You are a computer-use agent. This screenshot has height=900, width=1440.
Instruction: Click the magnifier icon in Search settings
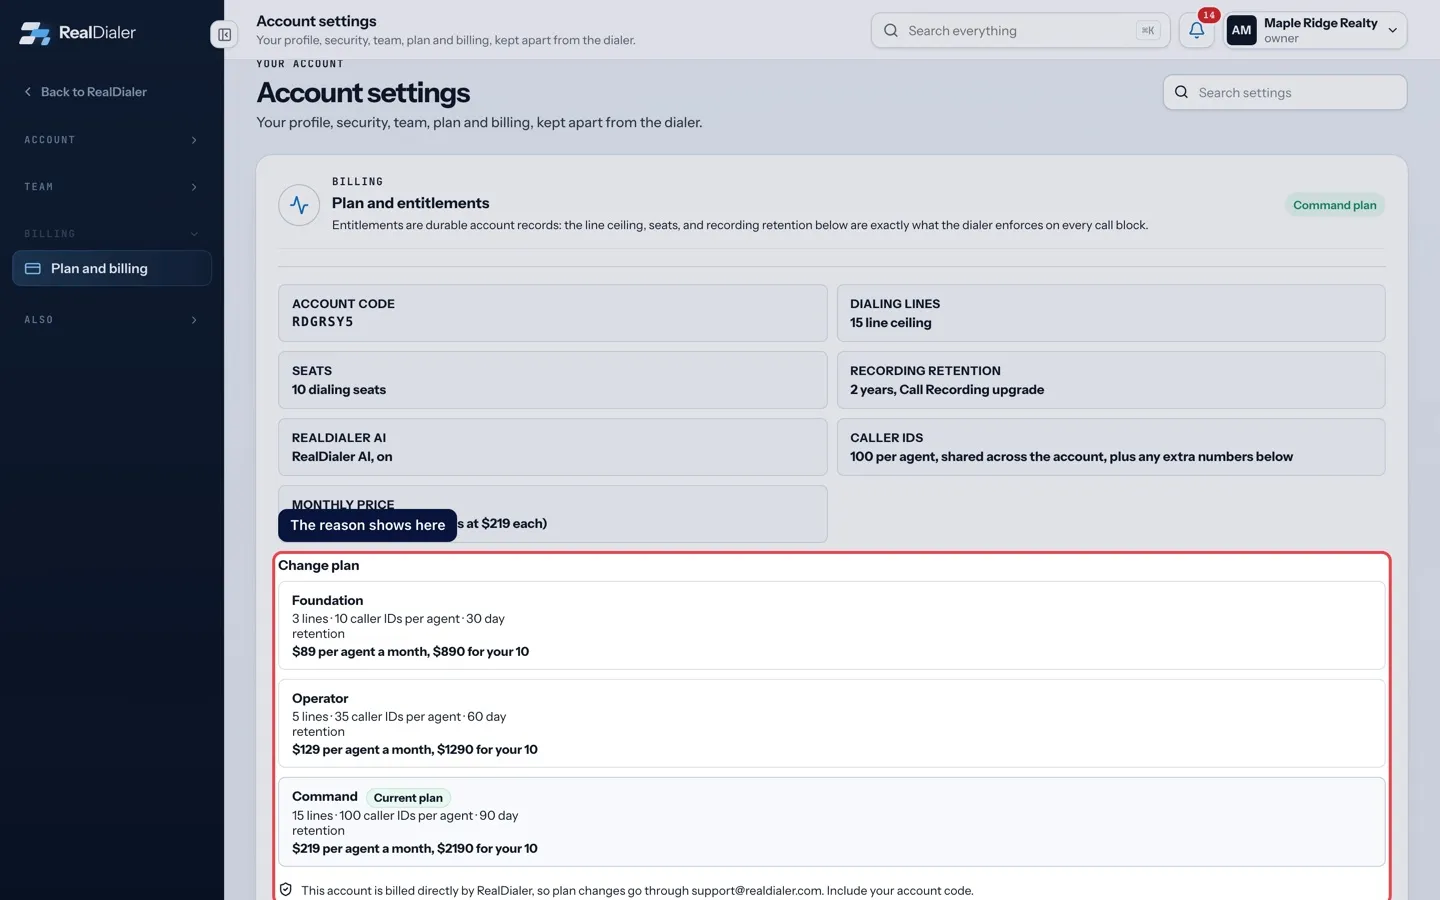pos(1181,92)
